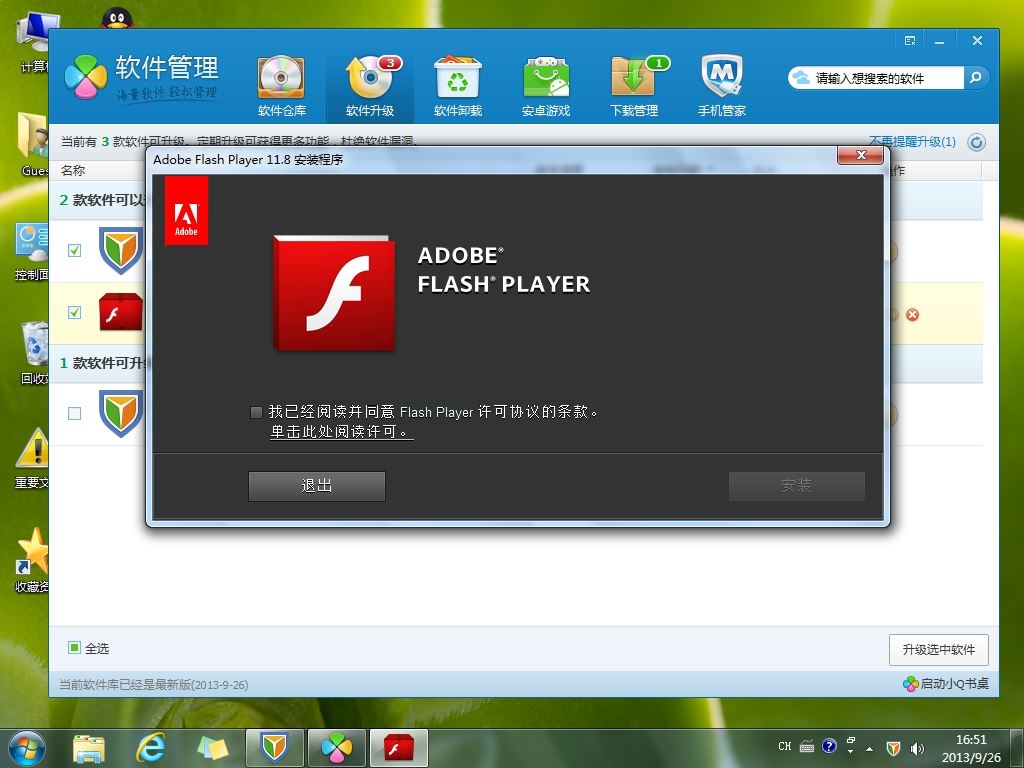Viewport: 1024px width, 768px height.
Task: Open the 安卓游戏 Android games tab
Action: [x=546, y=87]
